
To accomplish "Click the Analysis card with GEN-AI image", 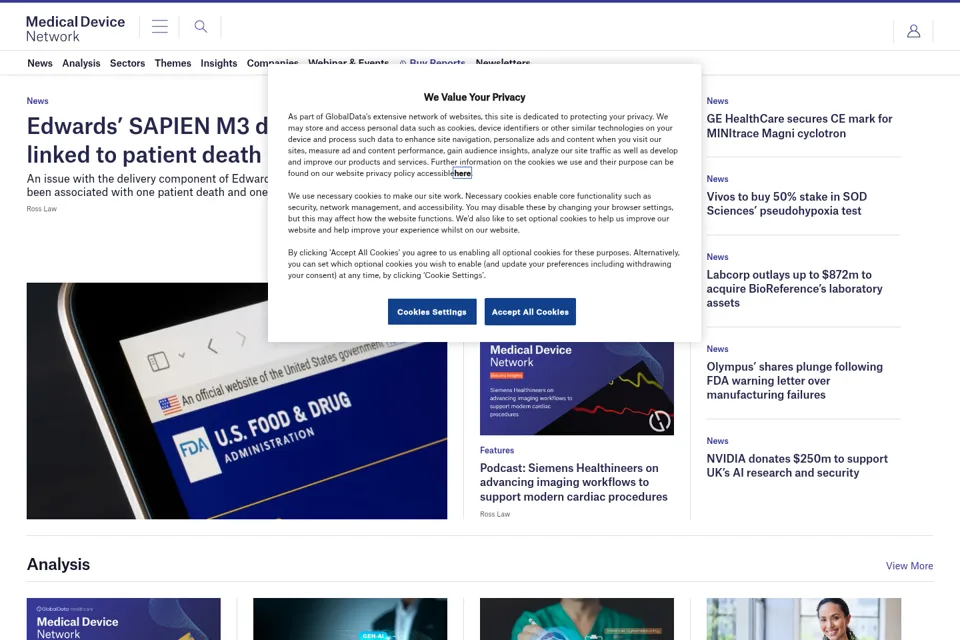I will click(x=350, y=619).
